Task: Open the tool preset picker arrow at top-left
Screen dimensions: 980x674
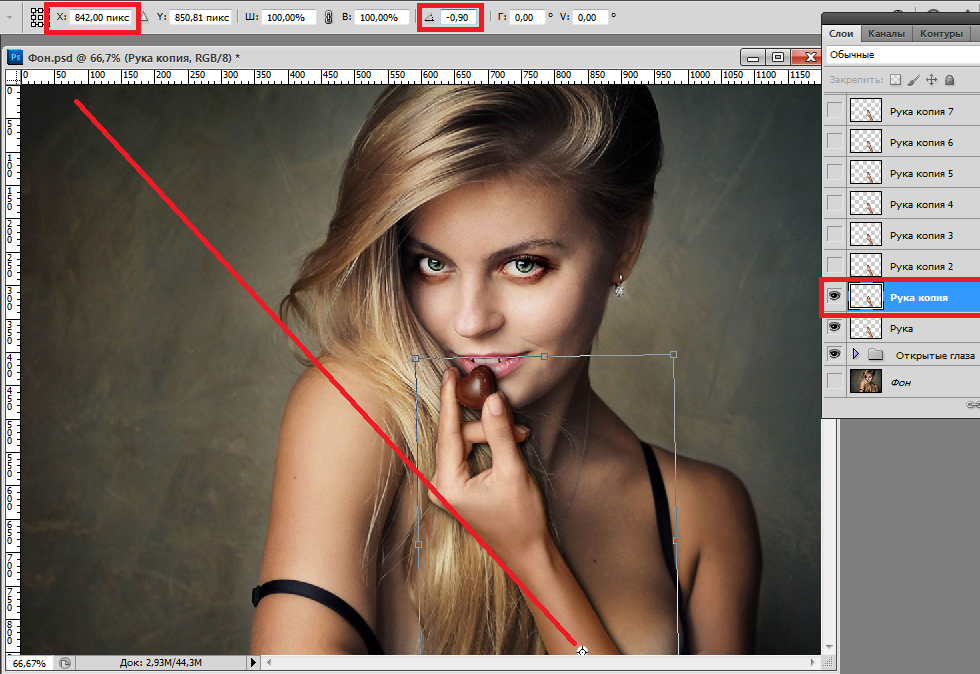Action: pyautogui.click(x=9, y=18)
